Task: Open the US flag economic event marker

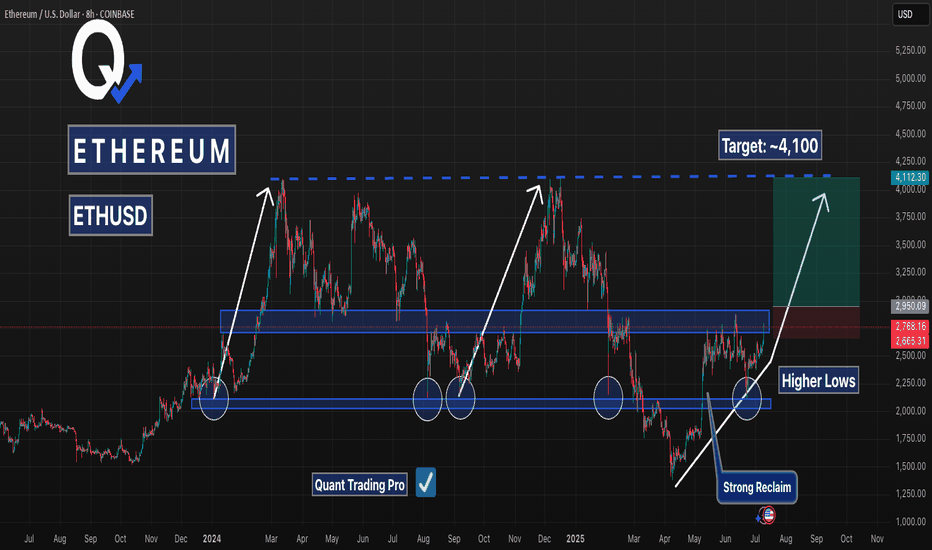Action: [x=768, y=515]
